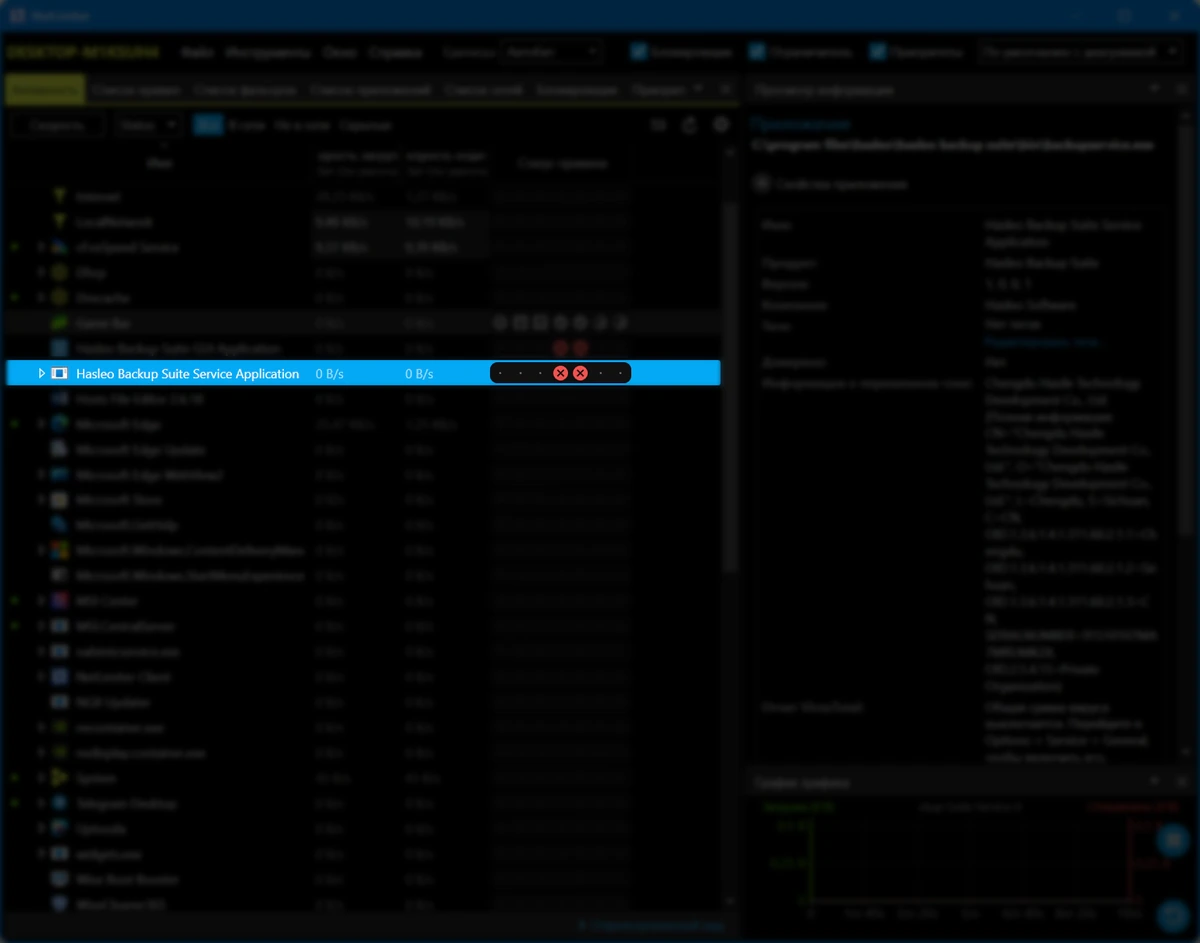Click the Hasleo Backup Suite Service Application program icon

coord(59,373)
